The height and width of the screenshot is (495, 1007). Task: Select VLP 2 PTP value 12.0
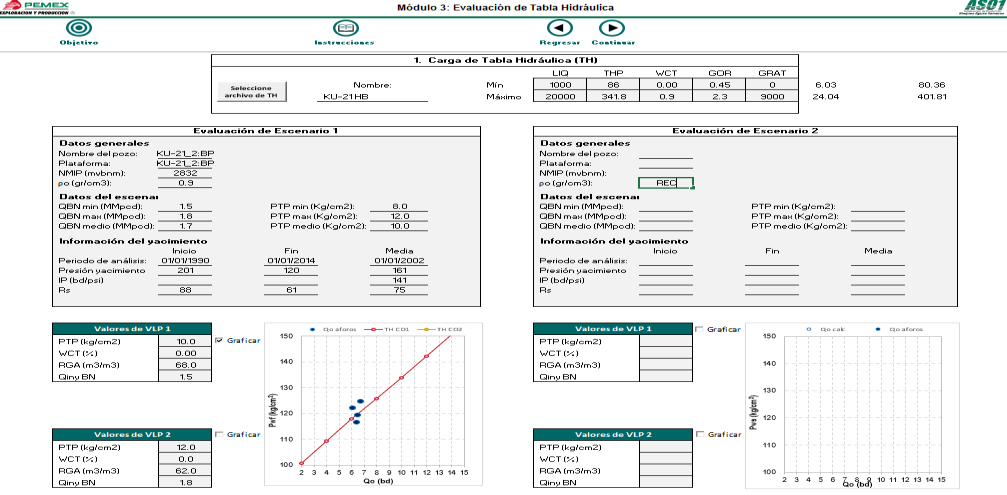click(x=186, y=447)
